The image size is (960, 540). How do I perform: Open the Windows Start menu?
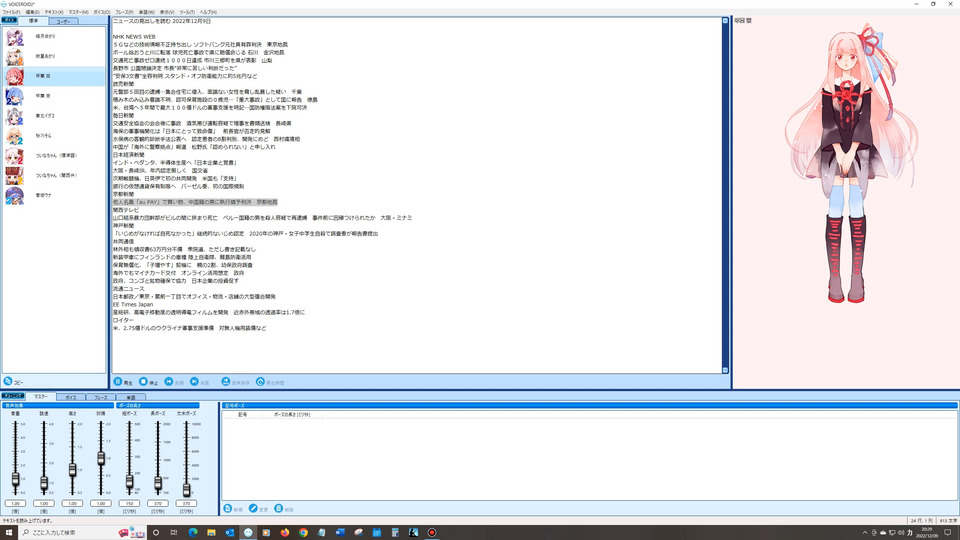9,532
